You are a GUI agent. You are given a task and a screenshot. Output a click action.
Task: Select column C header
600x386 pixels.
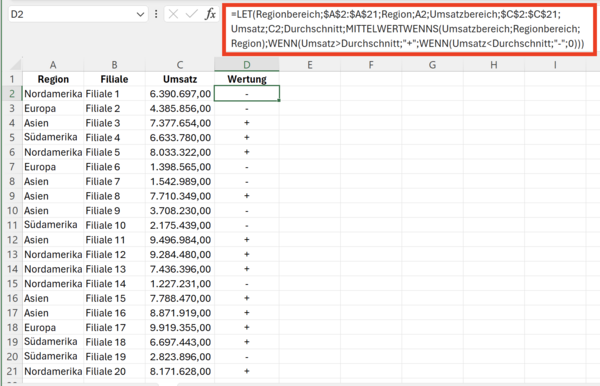pos(179,65)
